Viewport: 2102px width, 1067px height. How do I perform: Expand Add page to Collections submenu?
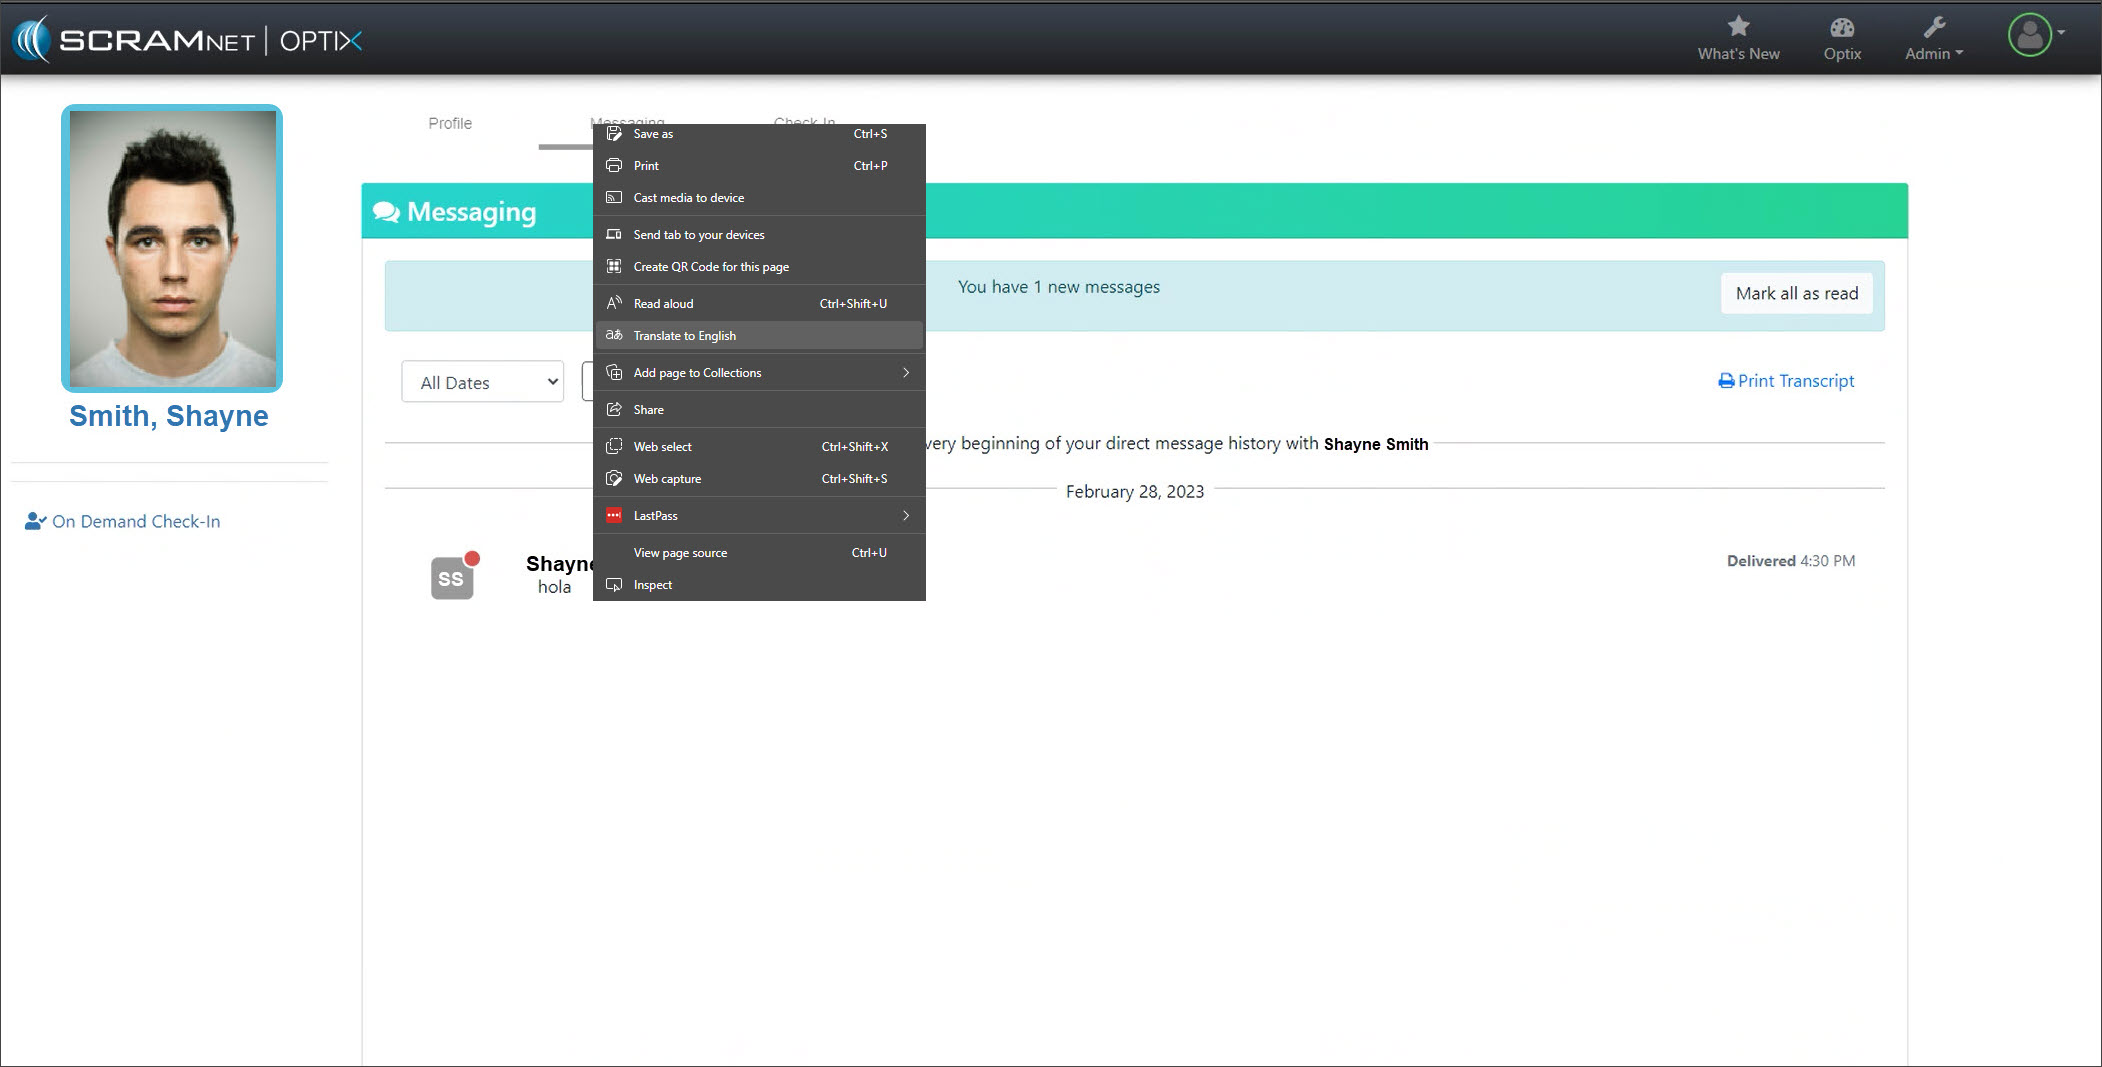(x=759, y=373)
